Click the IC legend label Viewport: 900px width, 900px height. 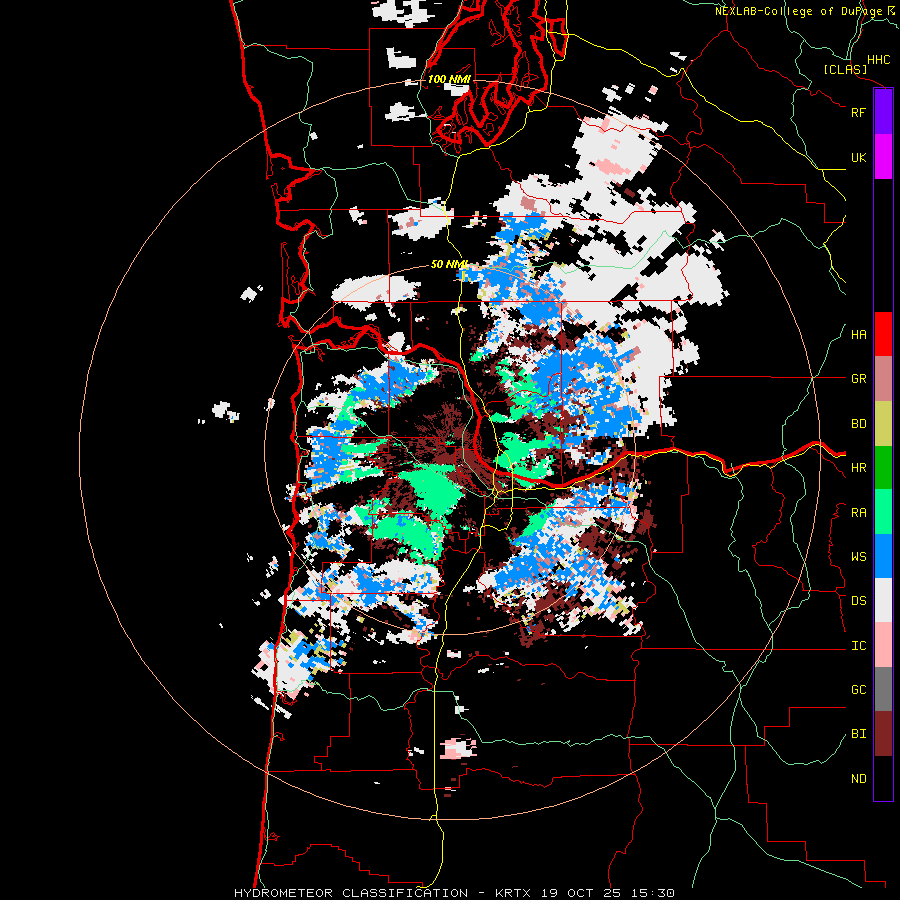(x=858, y=646)
